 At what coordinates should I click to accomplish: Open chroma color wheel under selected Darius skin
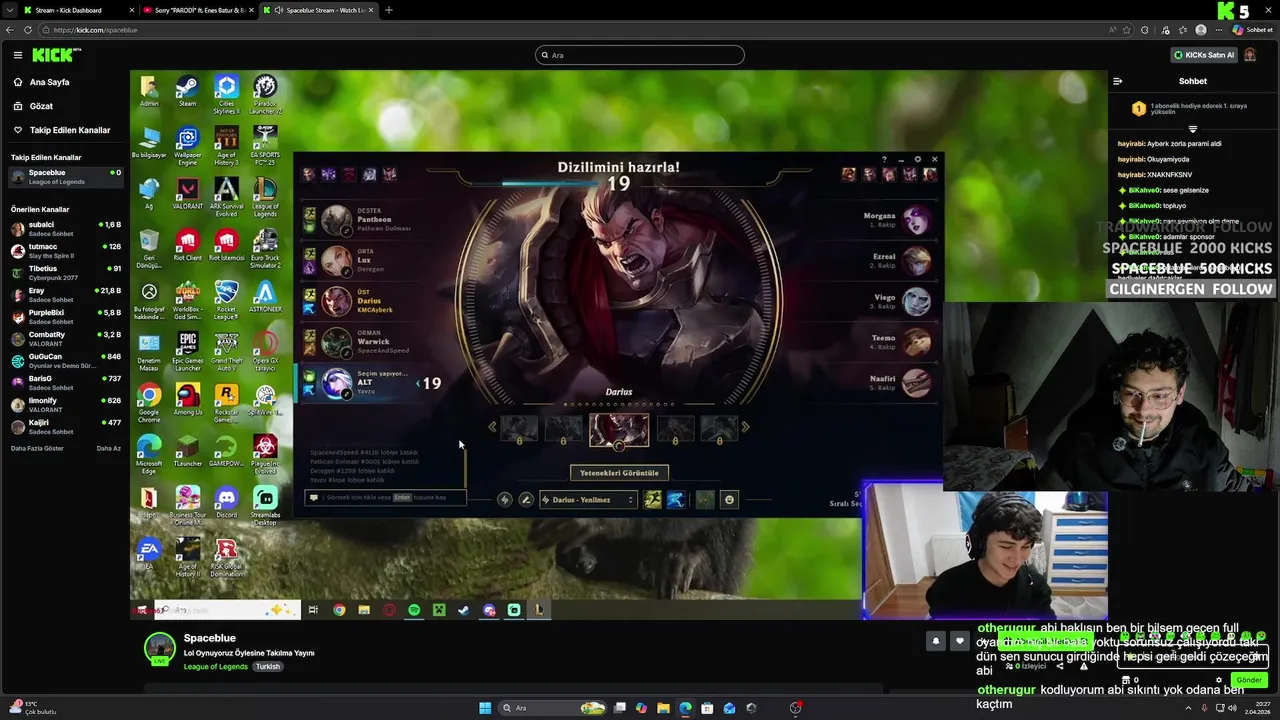click(x=619, y=447)
